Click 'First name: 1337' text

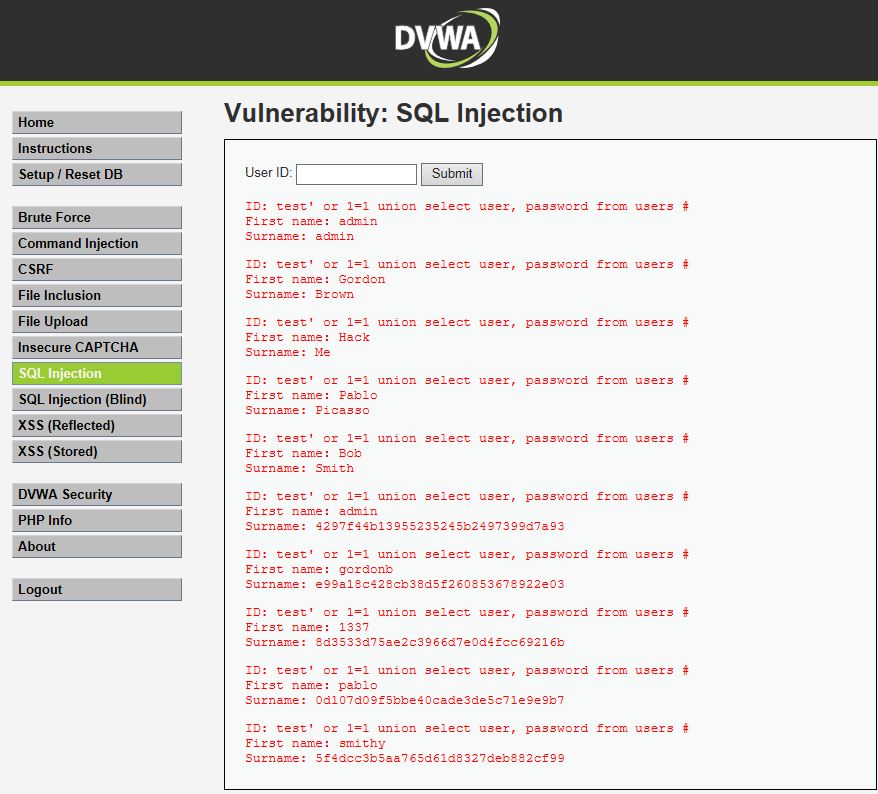pos(307,628)
